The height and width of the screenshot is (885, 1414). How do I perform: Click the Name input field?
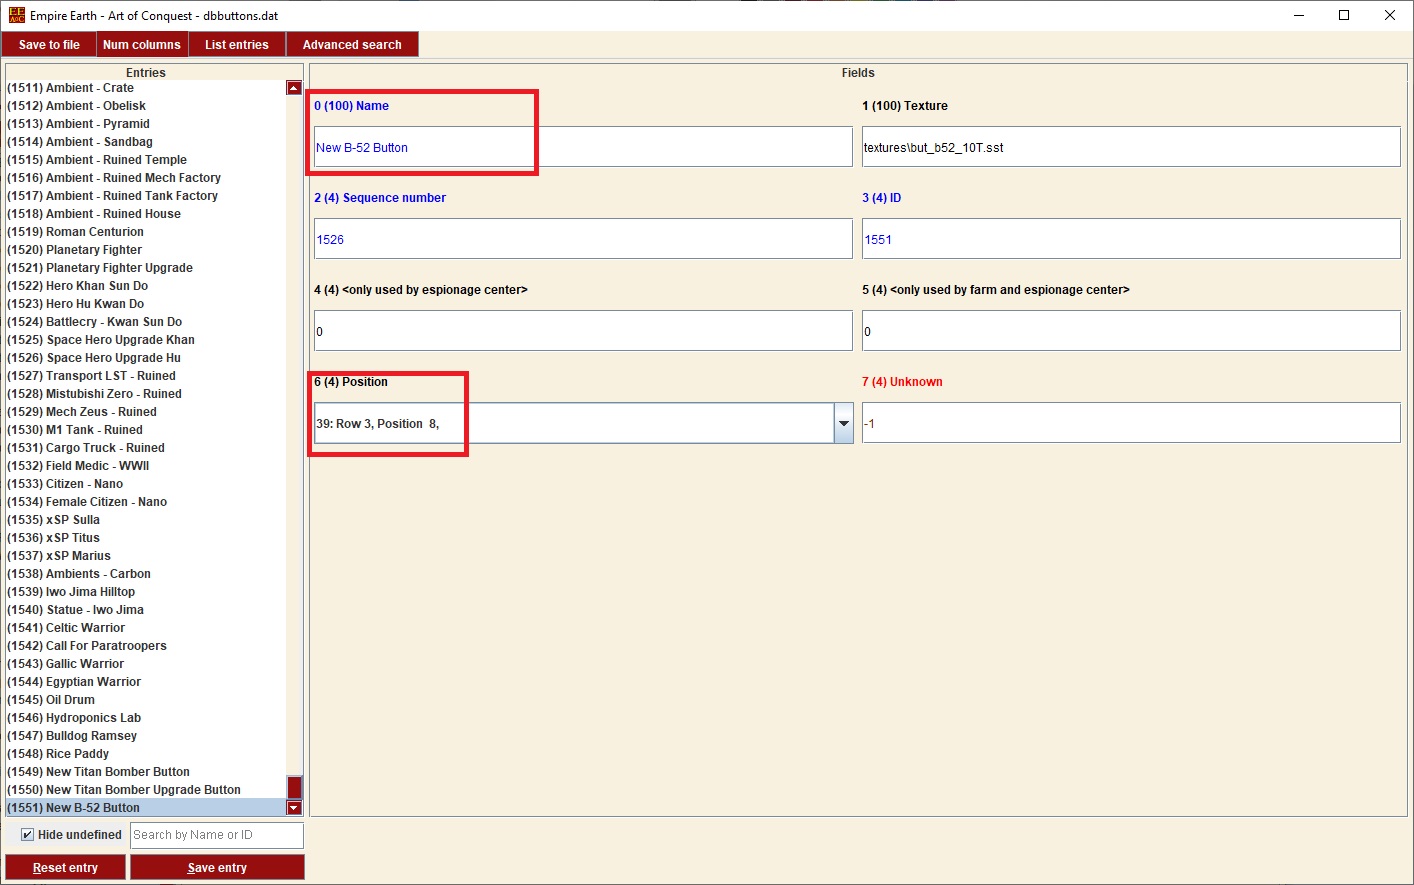583,147
